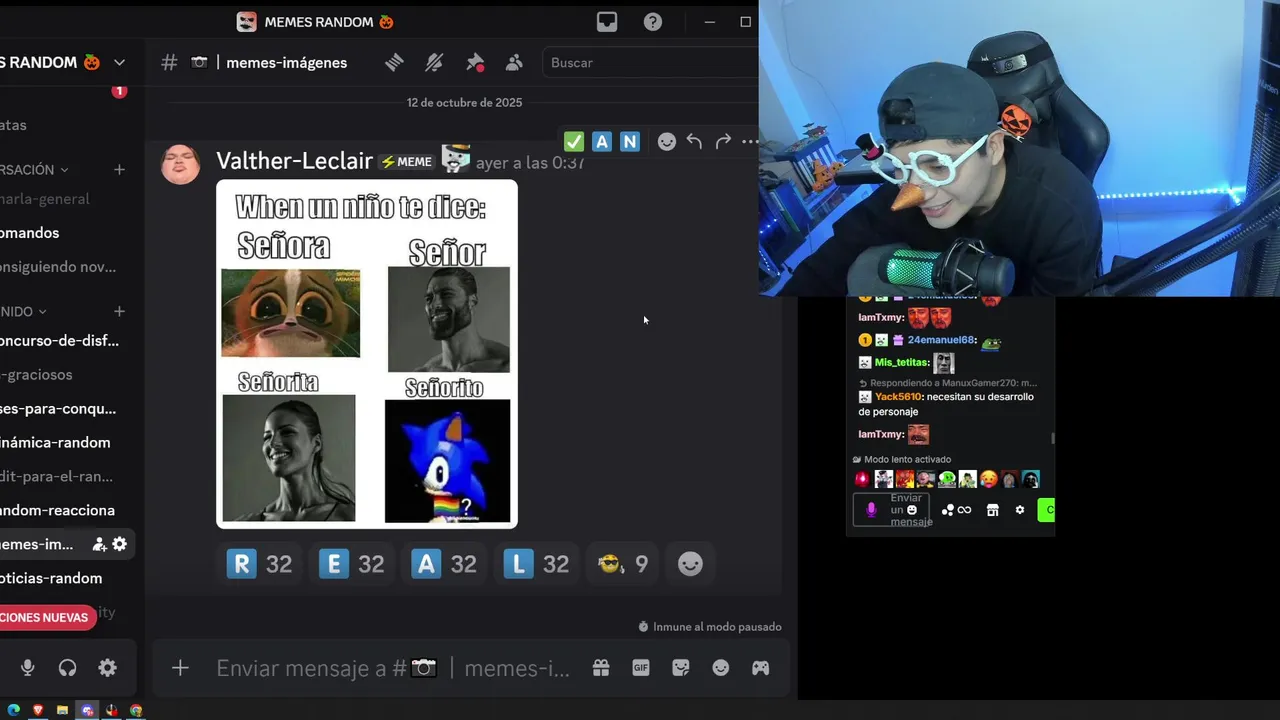Viewport: 1280px width, 720px height.
Task: Collapse the VERSACIÓN channel category
Action: click(35, 170)
